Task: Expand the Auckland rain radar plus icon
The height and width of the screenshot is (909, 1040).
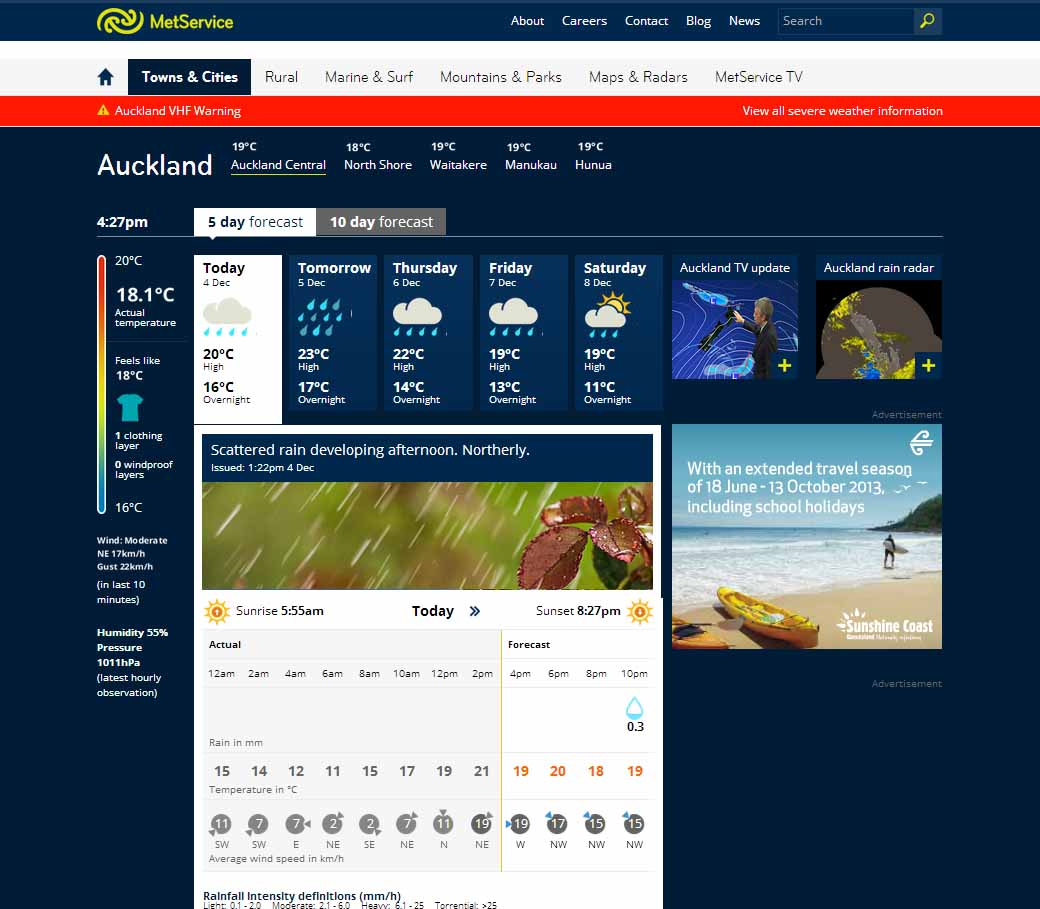Action: coord(928,366)
